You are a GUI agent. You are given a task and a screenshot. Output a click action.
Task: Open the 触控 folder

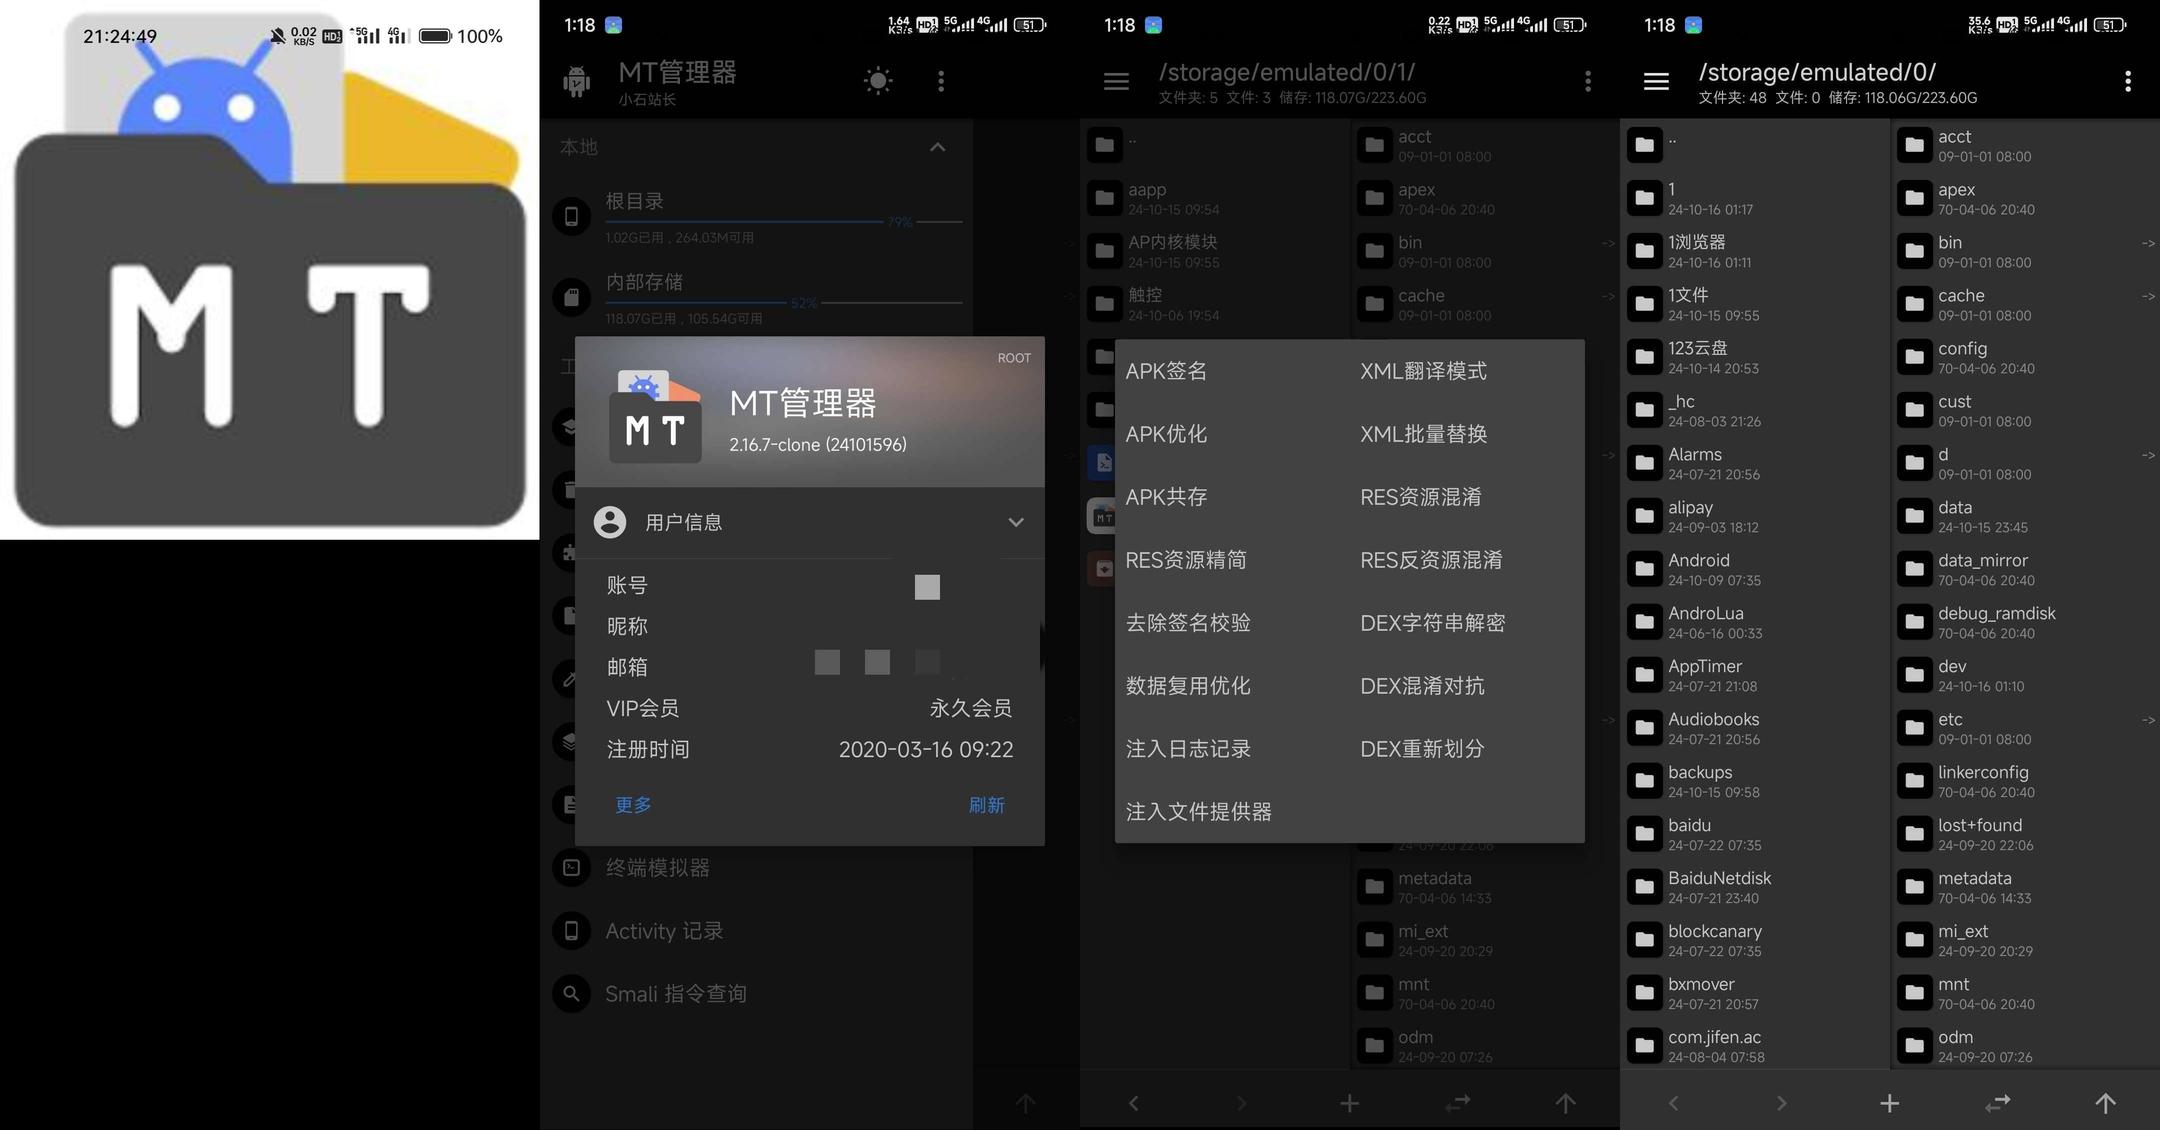pyautogui.click(x=1215, y=304)
